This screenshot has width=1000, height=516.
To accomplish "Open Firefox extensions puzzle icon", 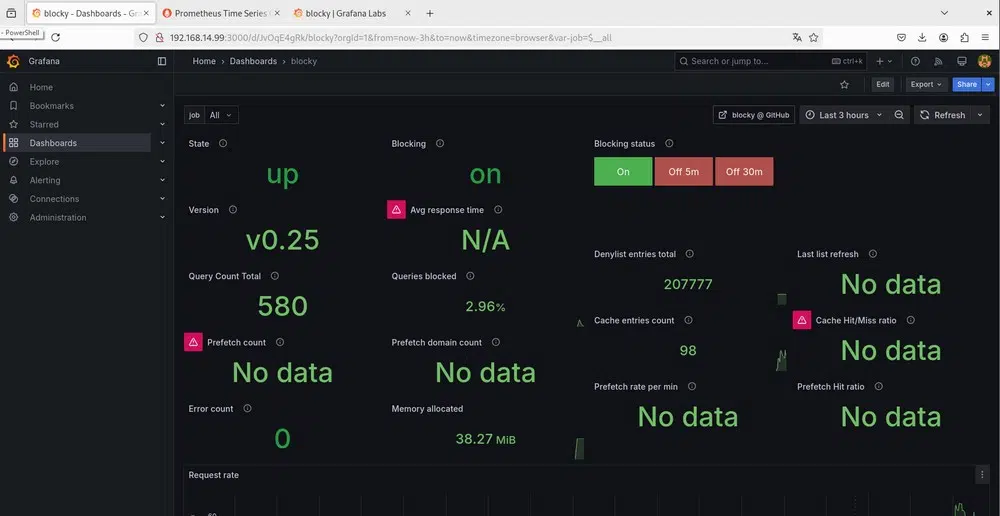I will click(x=964, y=38).
